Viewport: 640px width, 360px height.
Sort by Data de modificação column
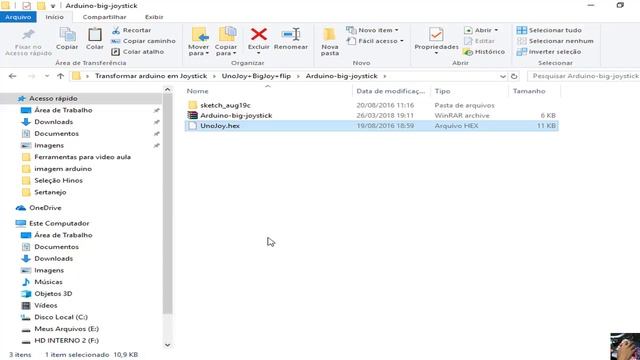391,91
